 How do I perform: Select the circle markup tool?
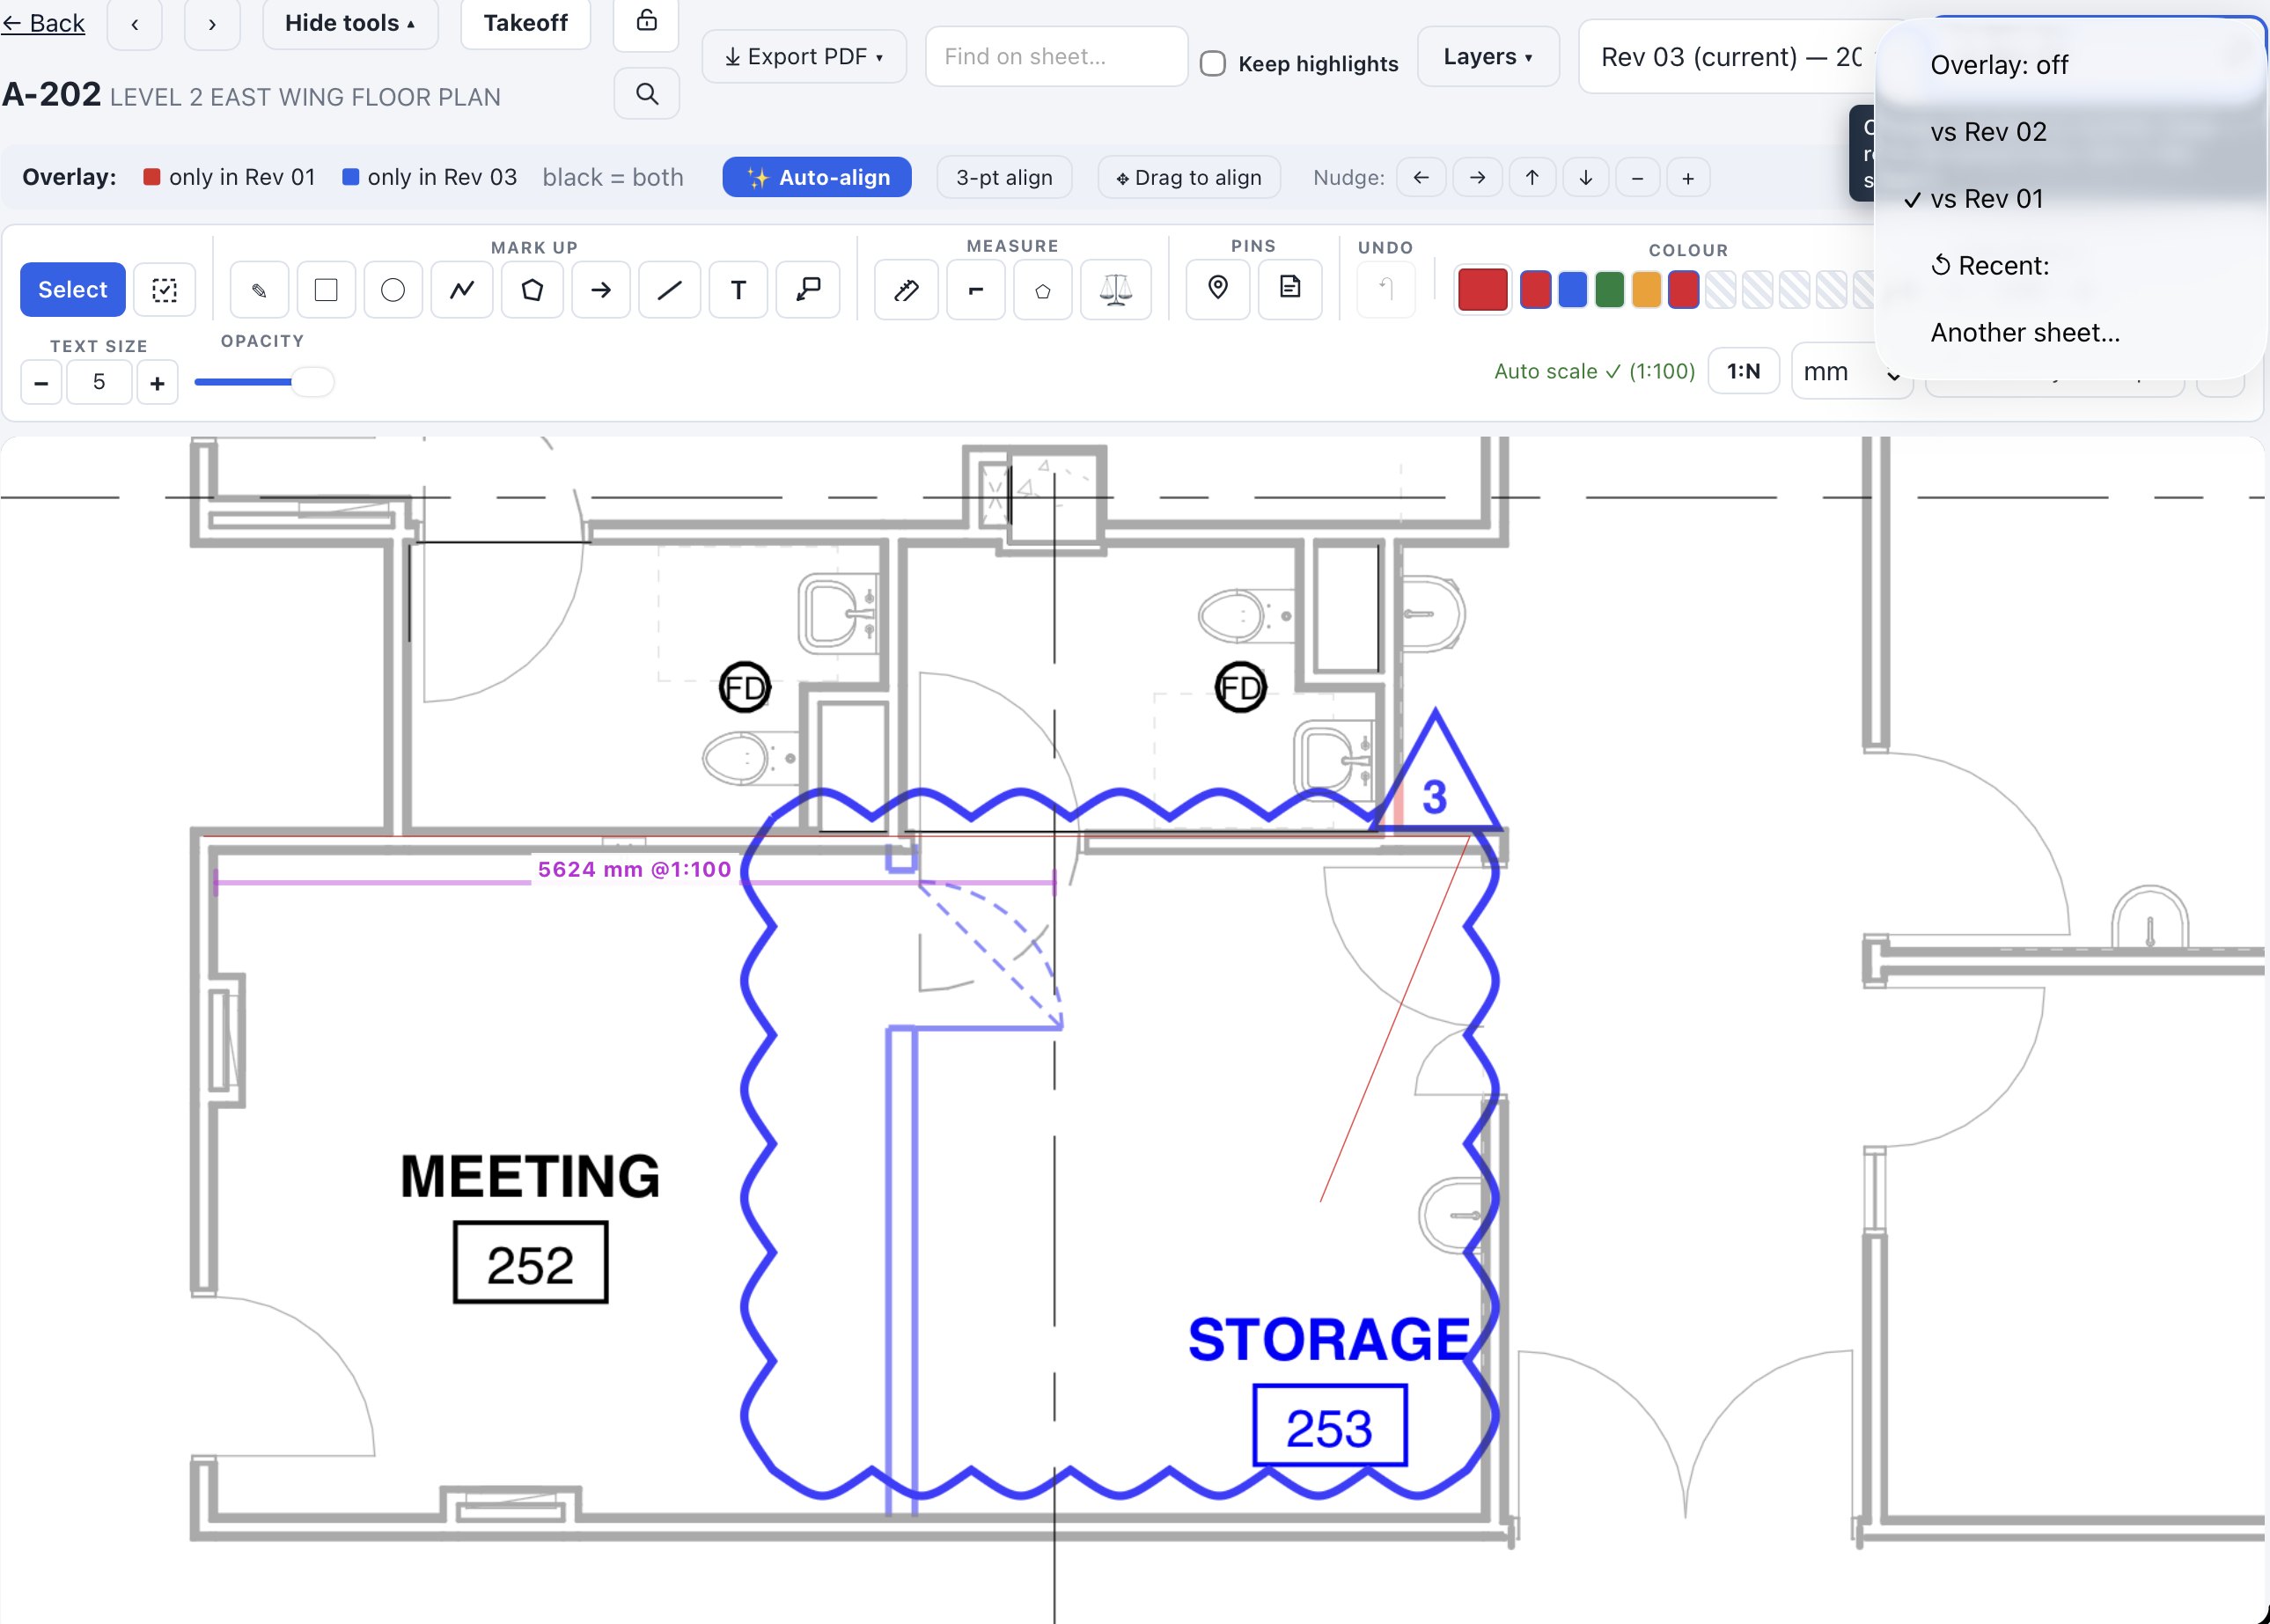[x=393, y=290]
